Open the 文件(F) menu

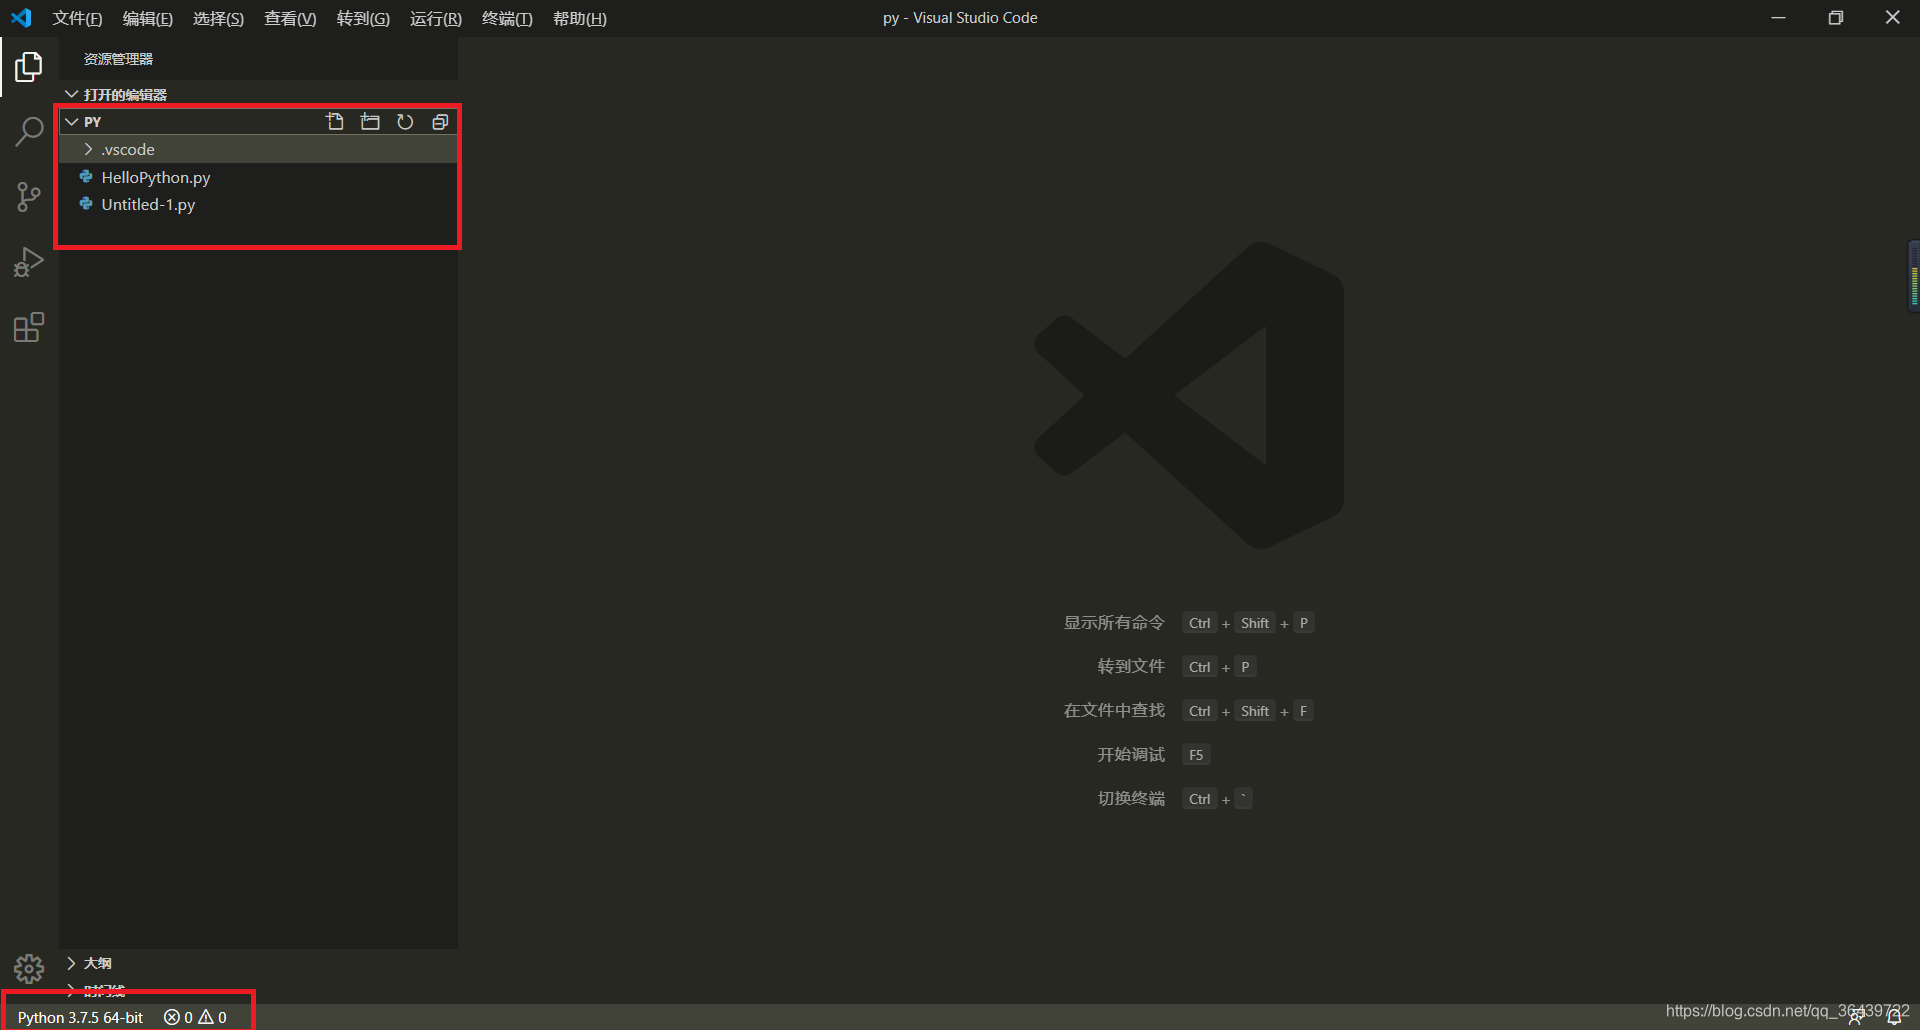pyautogui.click(x=77, y=19)
